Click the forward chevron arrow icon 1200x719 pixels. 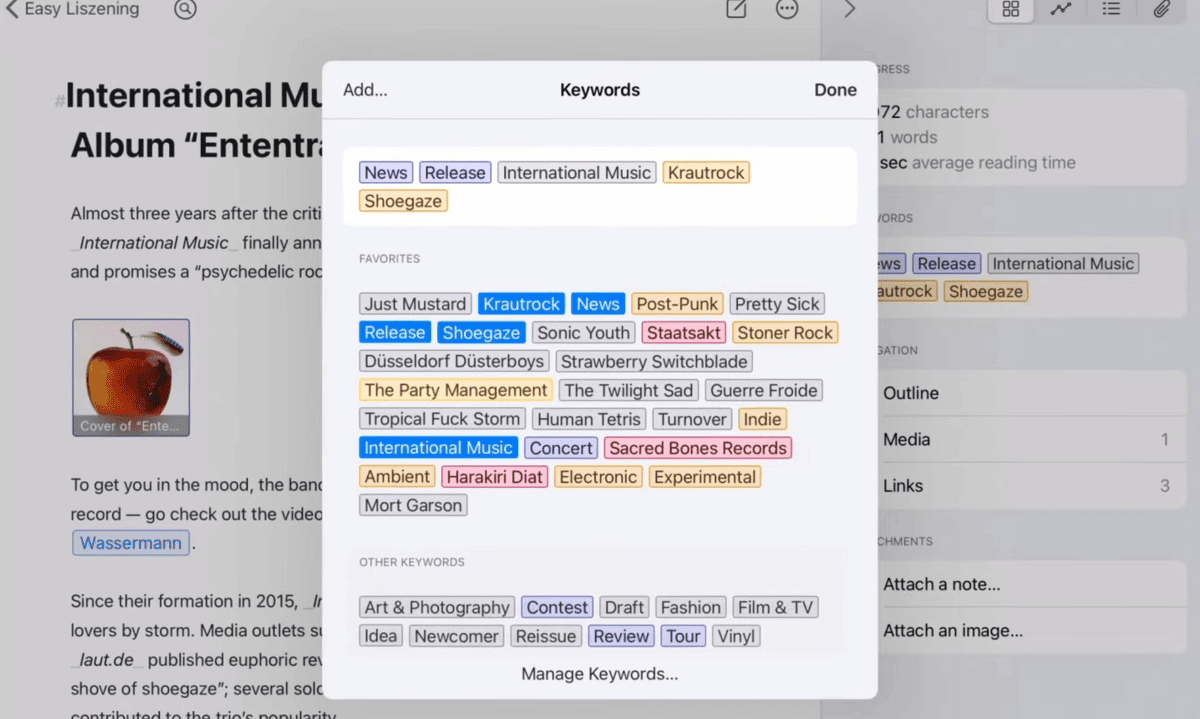[850, 10]
